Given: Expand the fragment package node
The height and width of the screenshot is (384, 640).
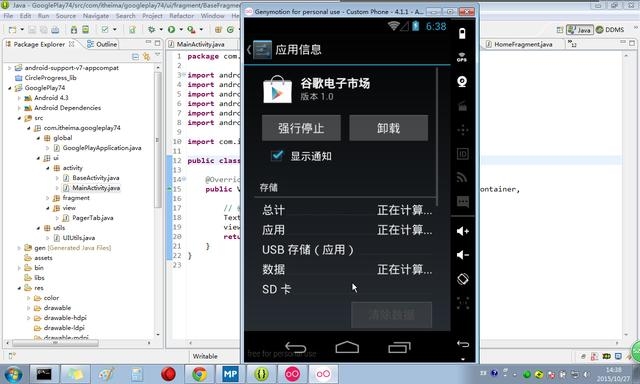Looking at the screenshot, I should tap(48, 198).
